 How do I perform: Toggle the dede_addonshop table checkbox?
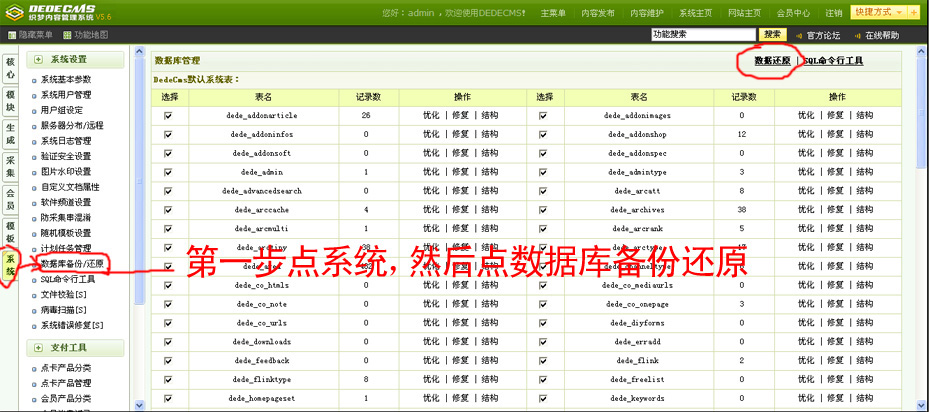click(x=543, y=135)
